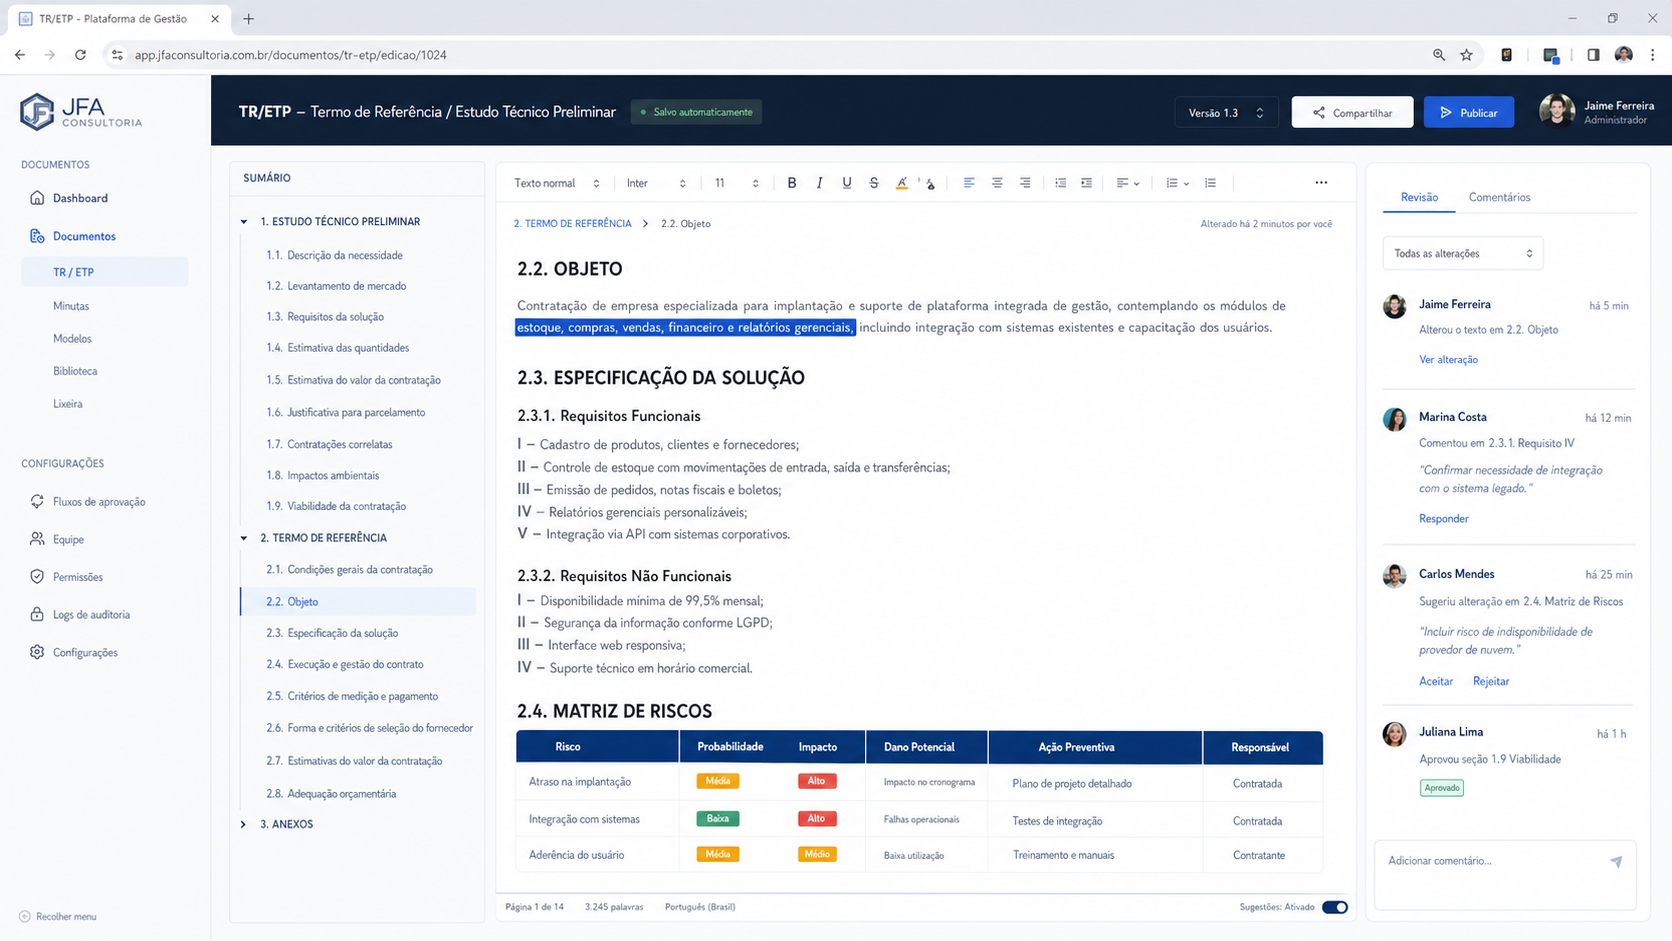Open Inter font family dropdown
Image resolution: width=1672 pixels, height=941 pixels.
656,183
